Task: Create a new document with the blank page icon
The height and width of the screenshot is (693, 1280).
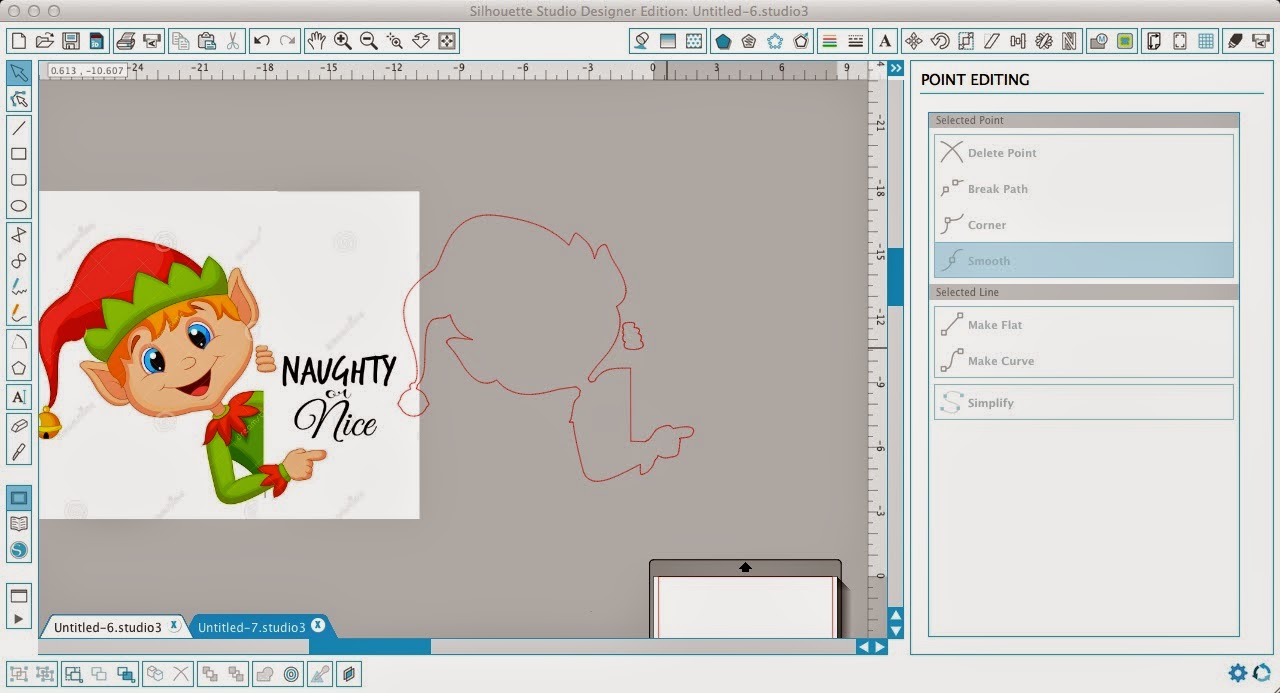Action: coord(18,41)
